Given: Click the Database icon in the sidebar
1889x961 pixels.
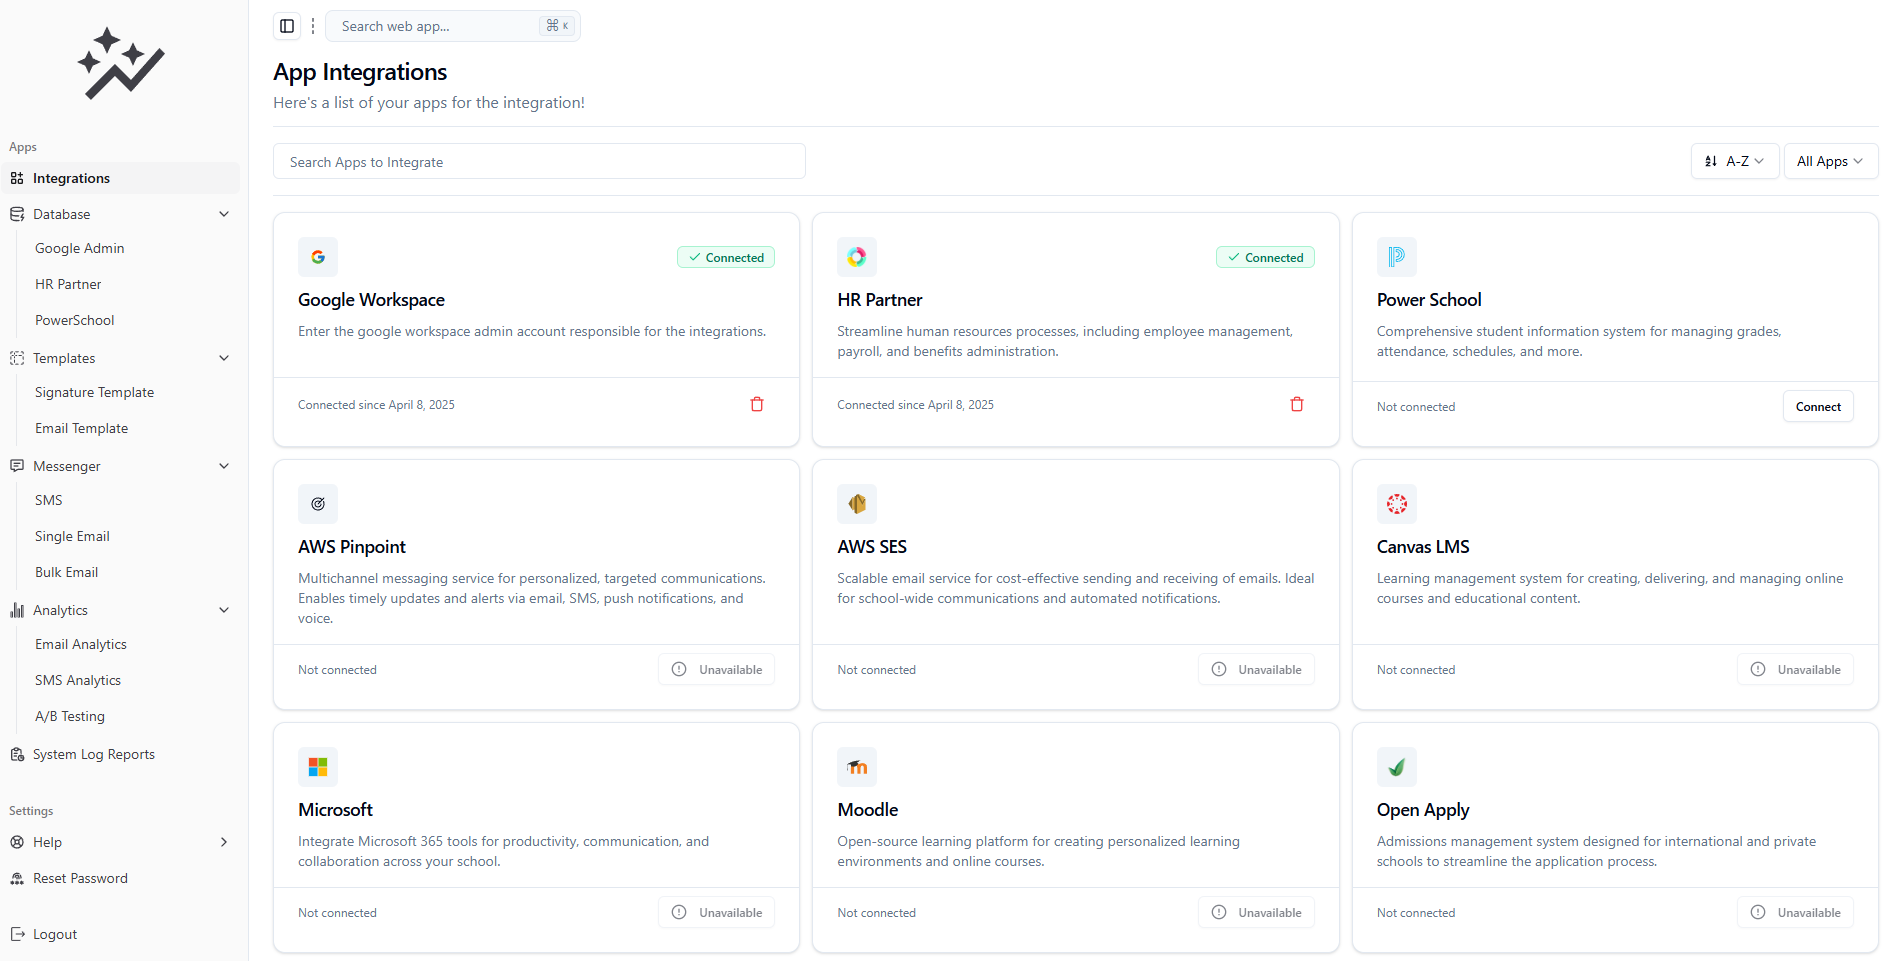Looking at the screenshot, I should 17,214.
